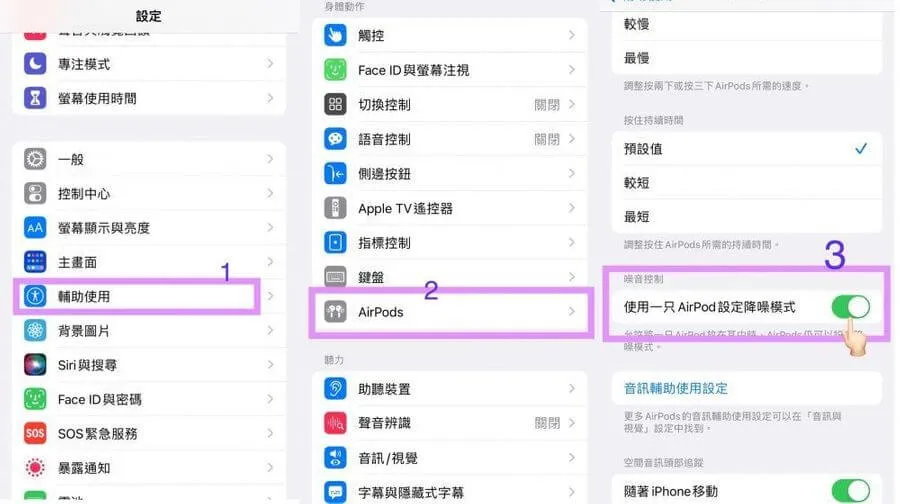Open the 觸控 hand icon

(x=335, y=35)
